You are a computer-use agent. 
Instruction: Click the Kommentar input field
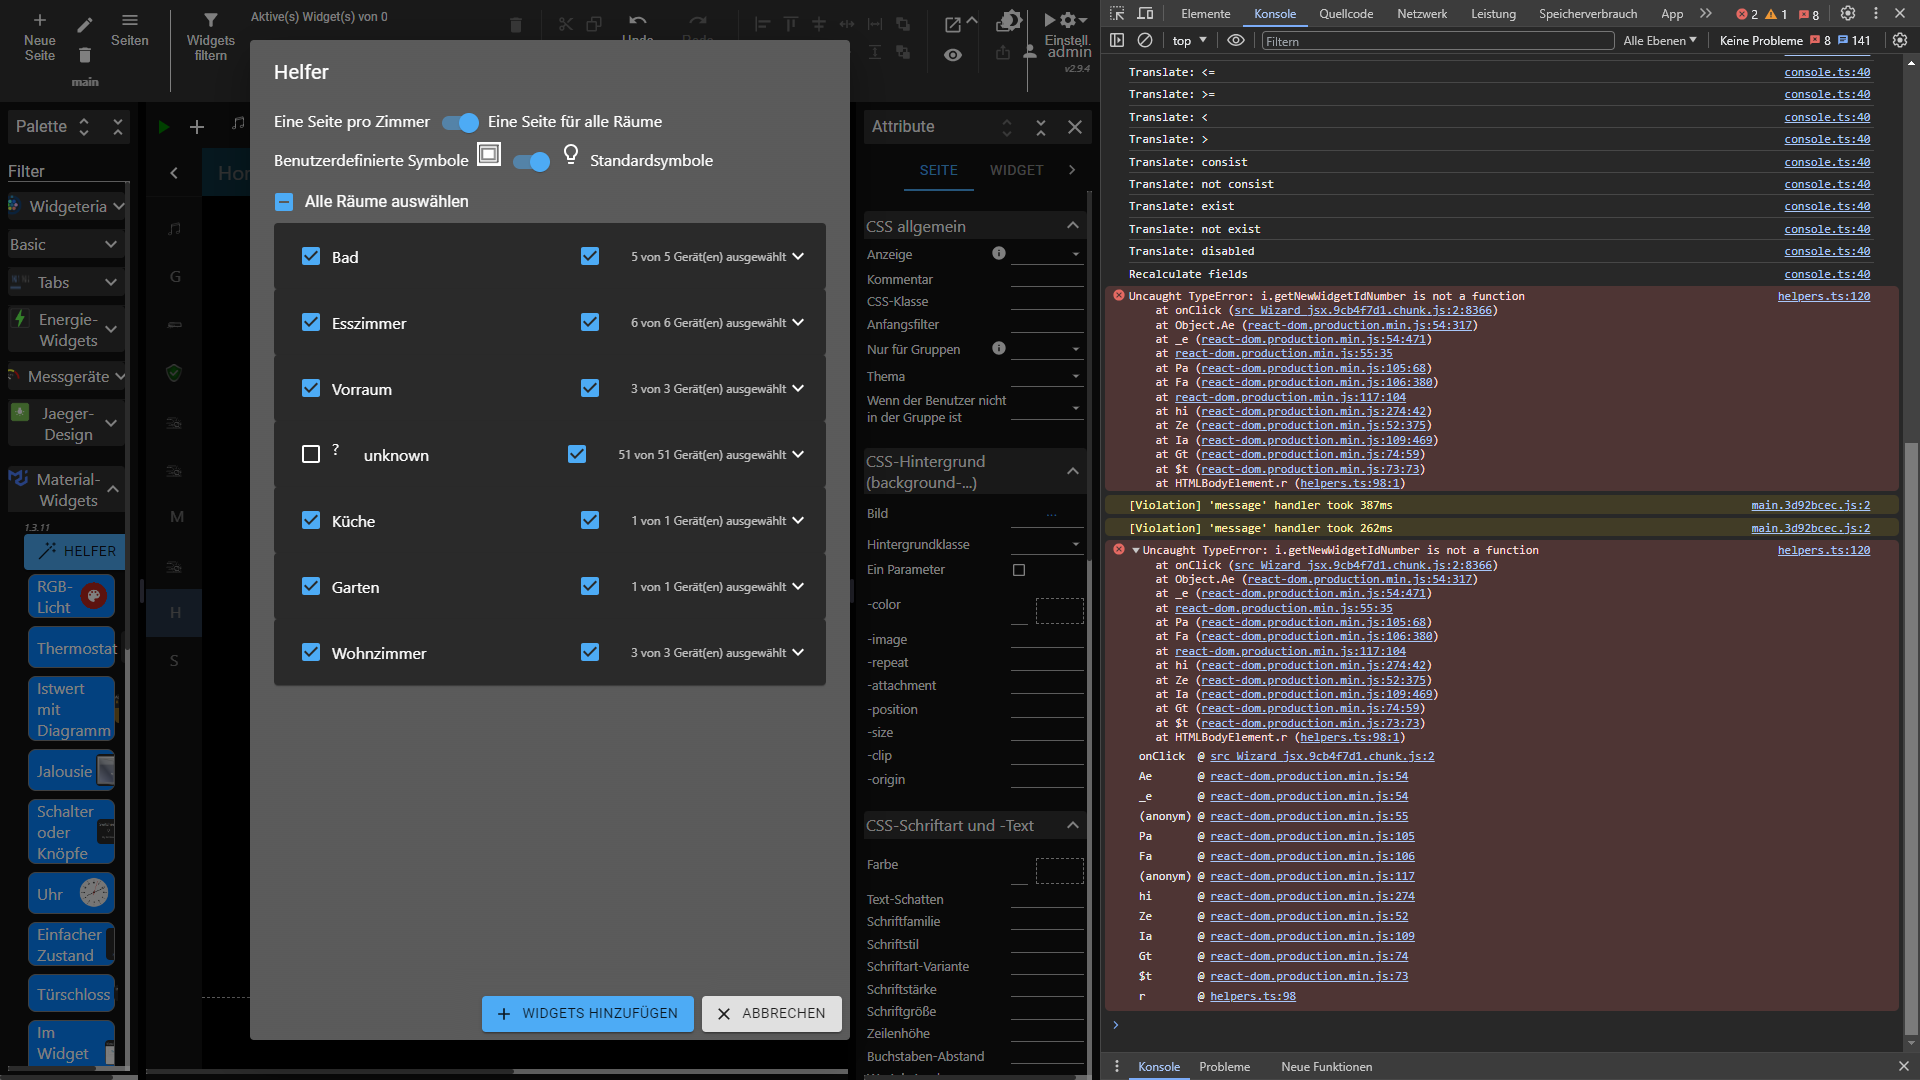click(1047, 280)
